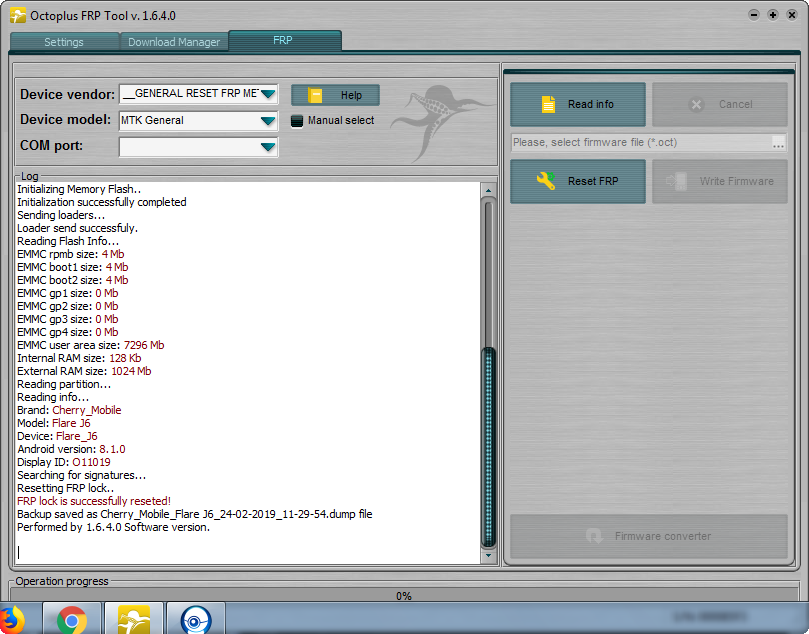The width and height of the screenshot is (809, 634).
Task: Minimize the Octoplus window
Action: point(754,15)
